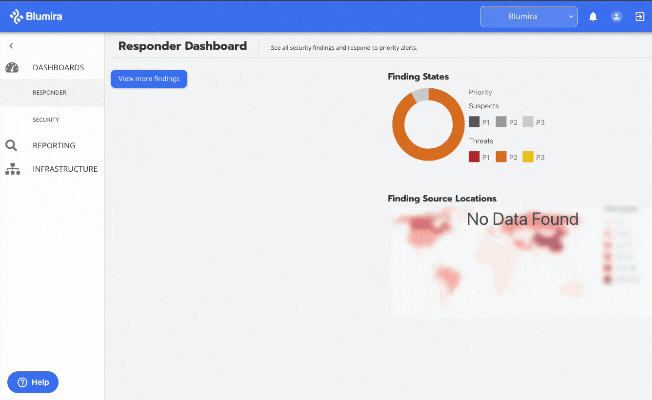Click the Blumira logo icon
This screenshot has width=652, height=400.
pos(16,16)
